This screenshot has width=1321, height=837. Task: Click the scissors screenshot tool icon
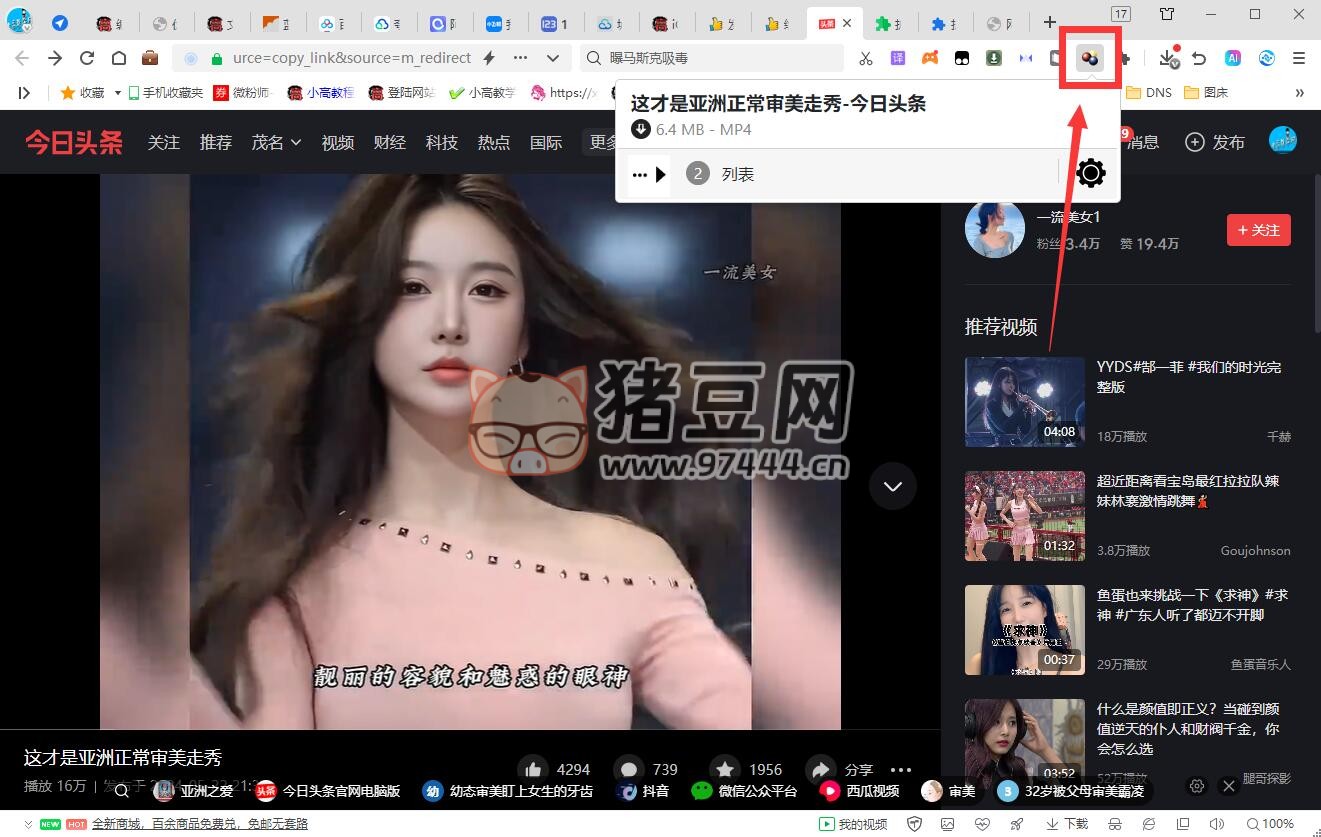pyautogui.click(x=866, y=58)
